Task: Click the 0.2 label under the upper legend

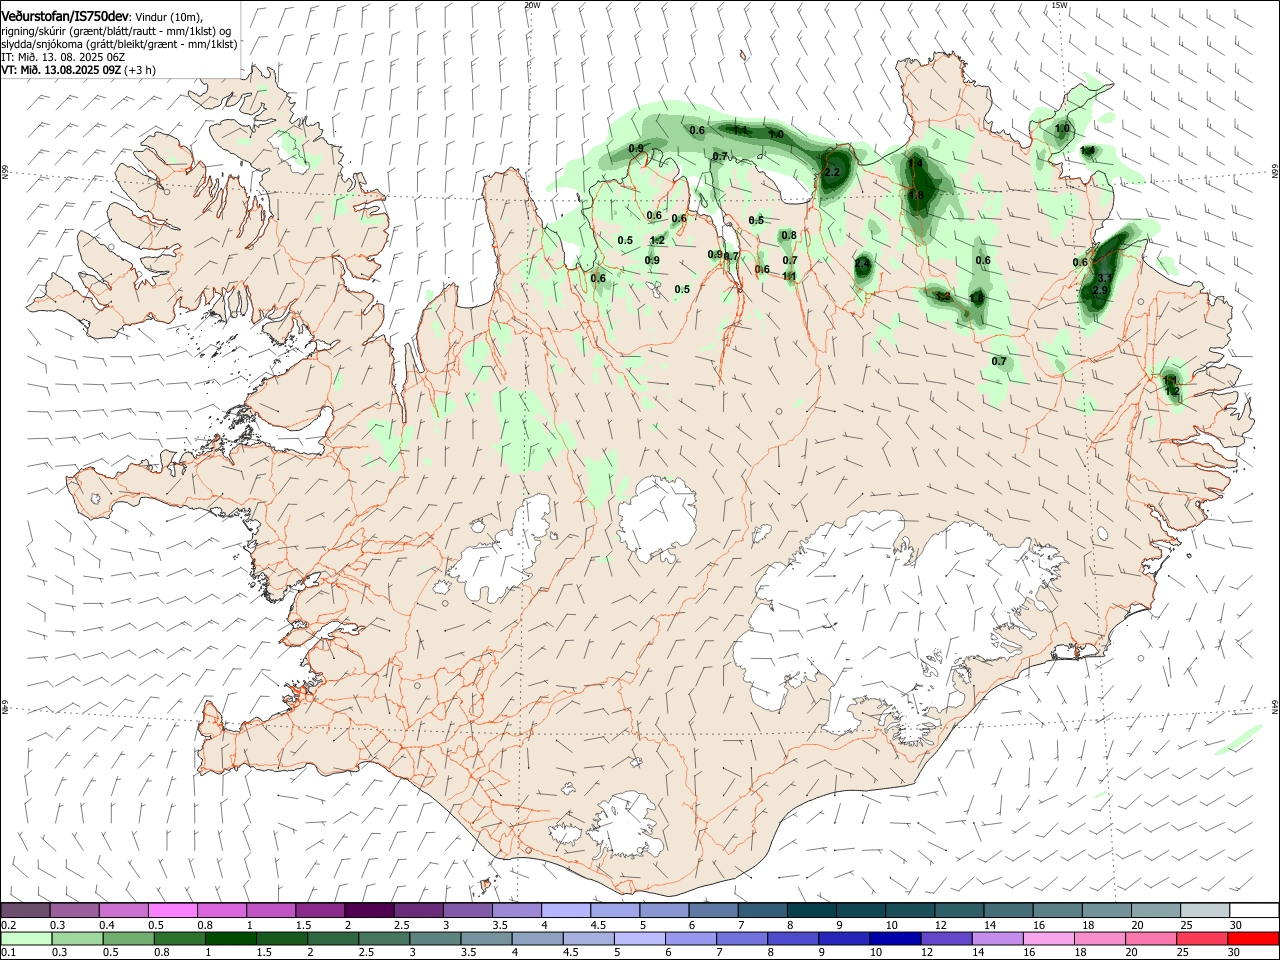Action: [x=8, y=924]
